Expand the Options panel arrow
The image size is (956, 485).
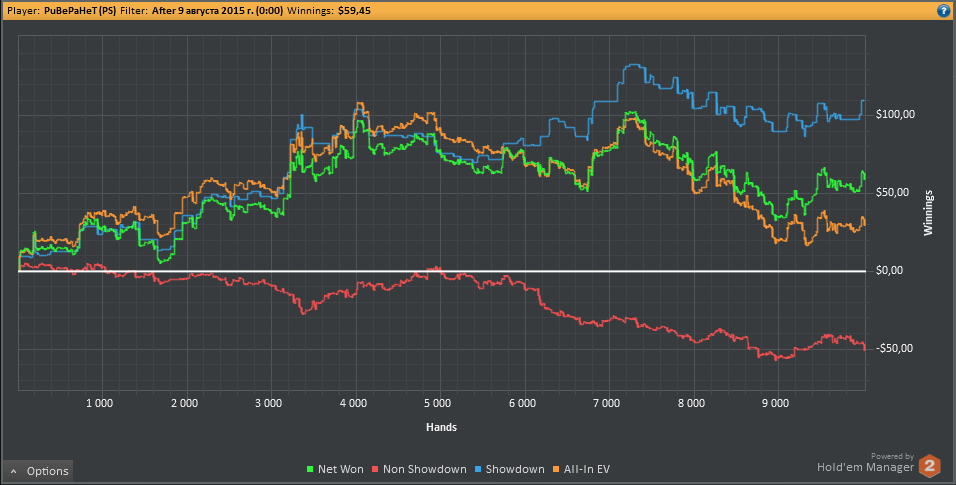point(14,471)
